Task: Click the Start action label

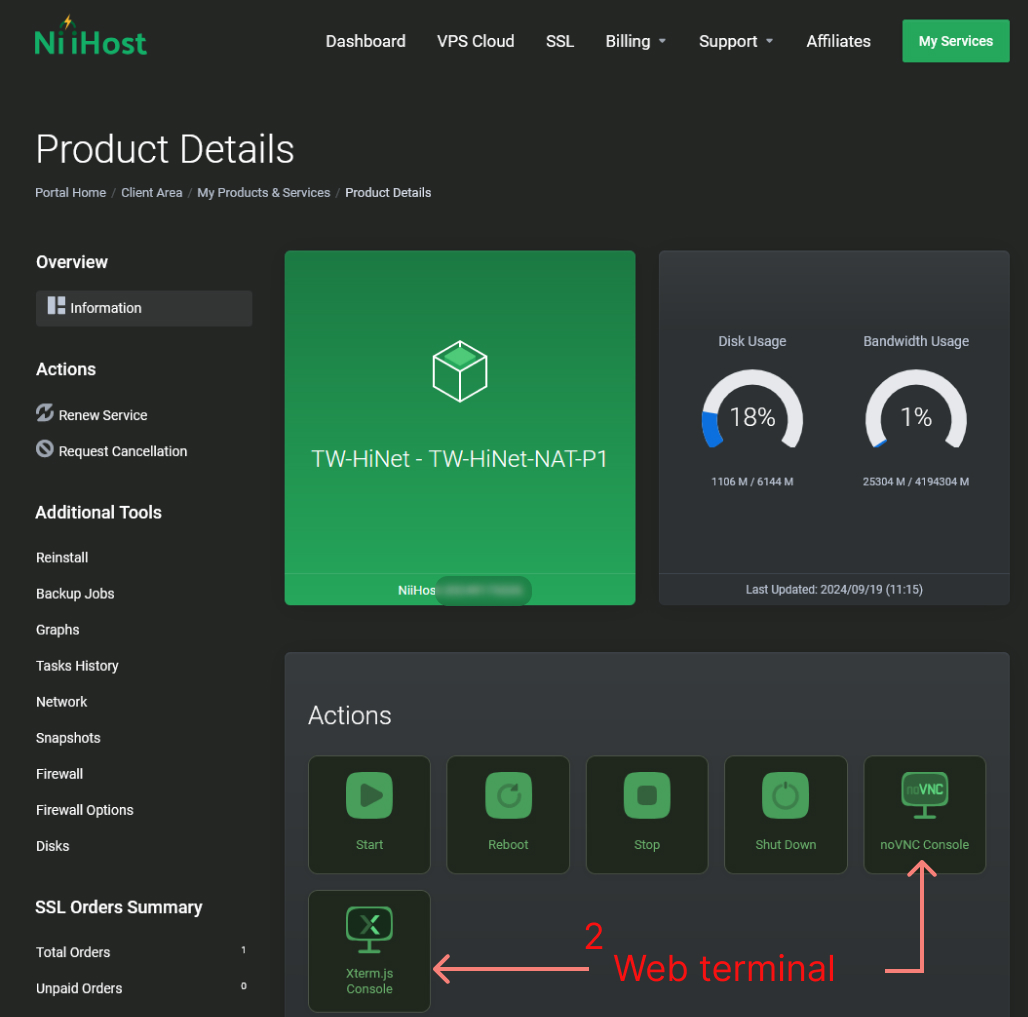Action: (369, 845)
